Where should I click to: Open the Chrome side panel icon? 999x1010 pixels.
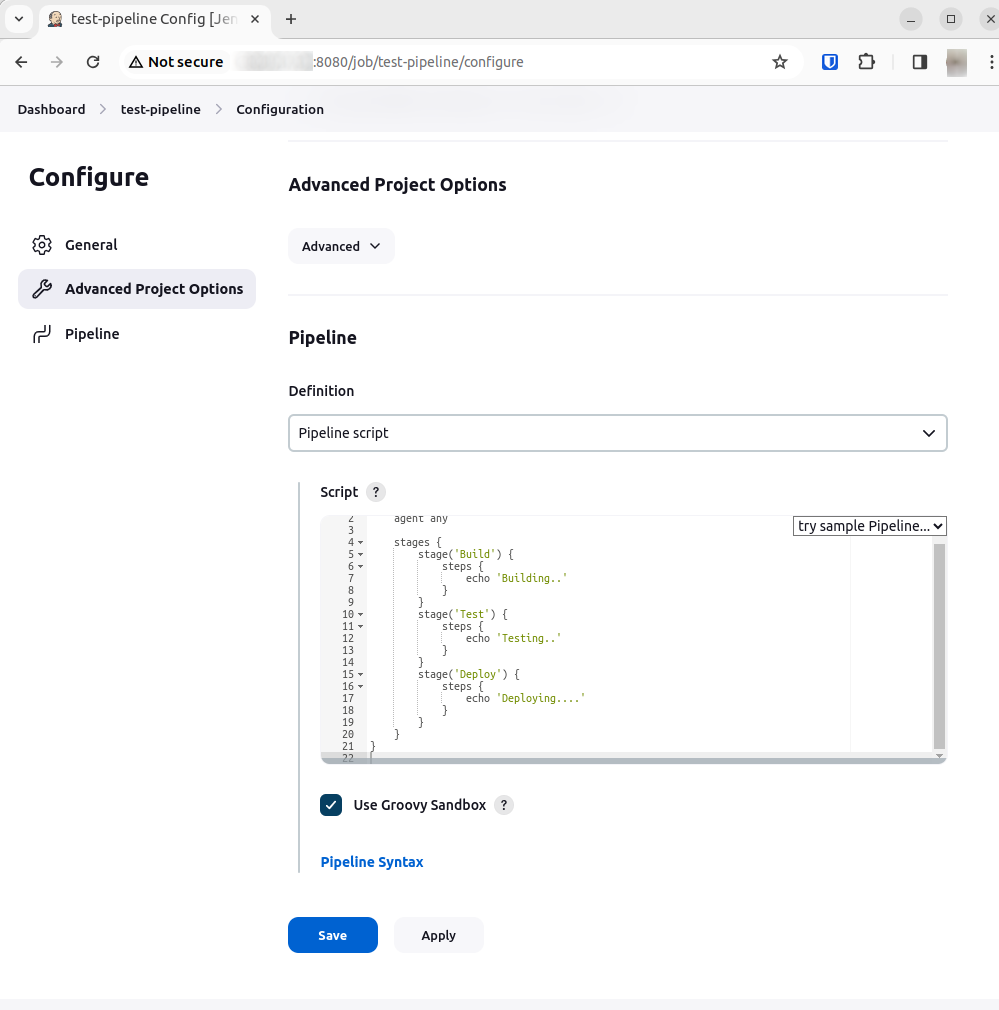pos(919,62)
